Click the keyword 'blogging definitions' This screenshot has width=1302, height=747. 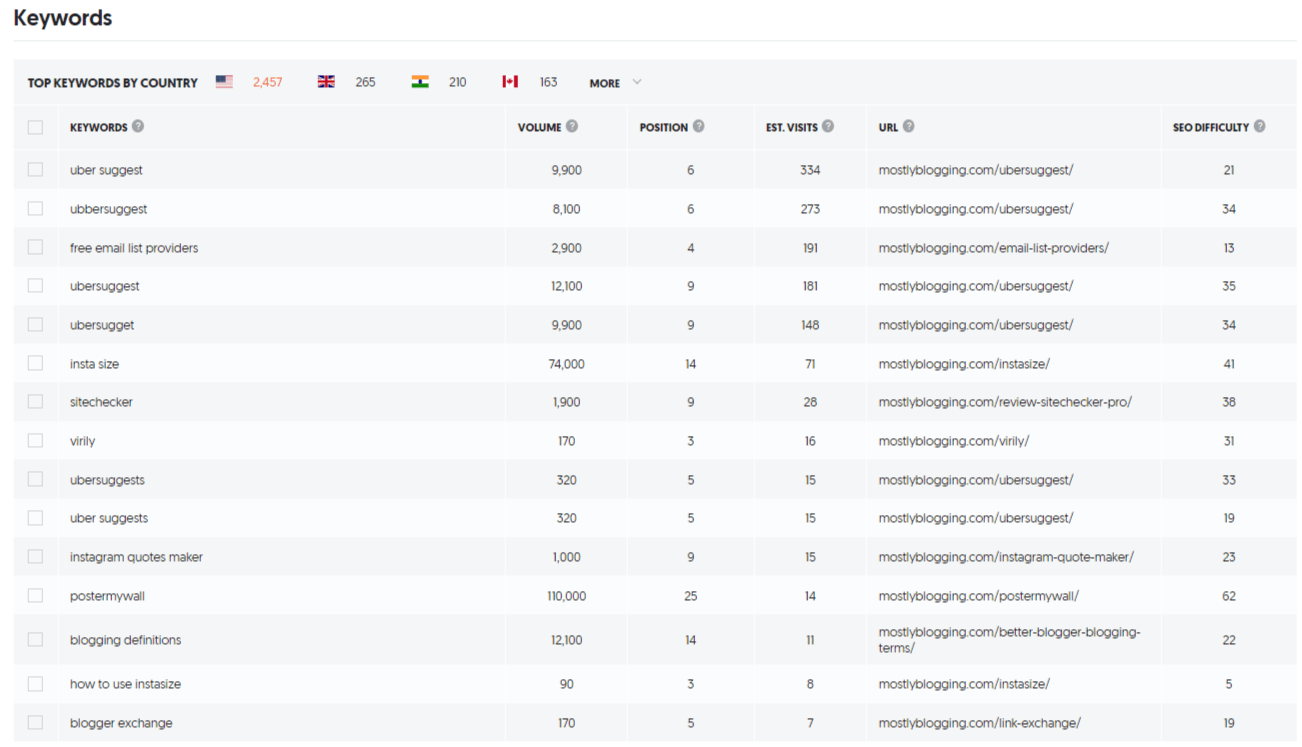point(125,640)
